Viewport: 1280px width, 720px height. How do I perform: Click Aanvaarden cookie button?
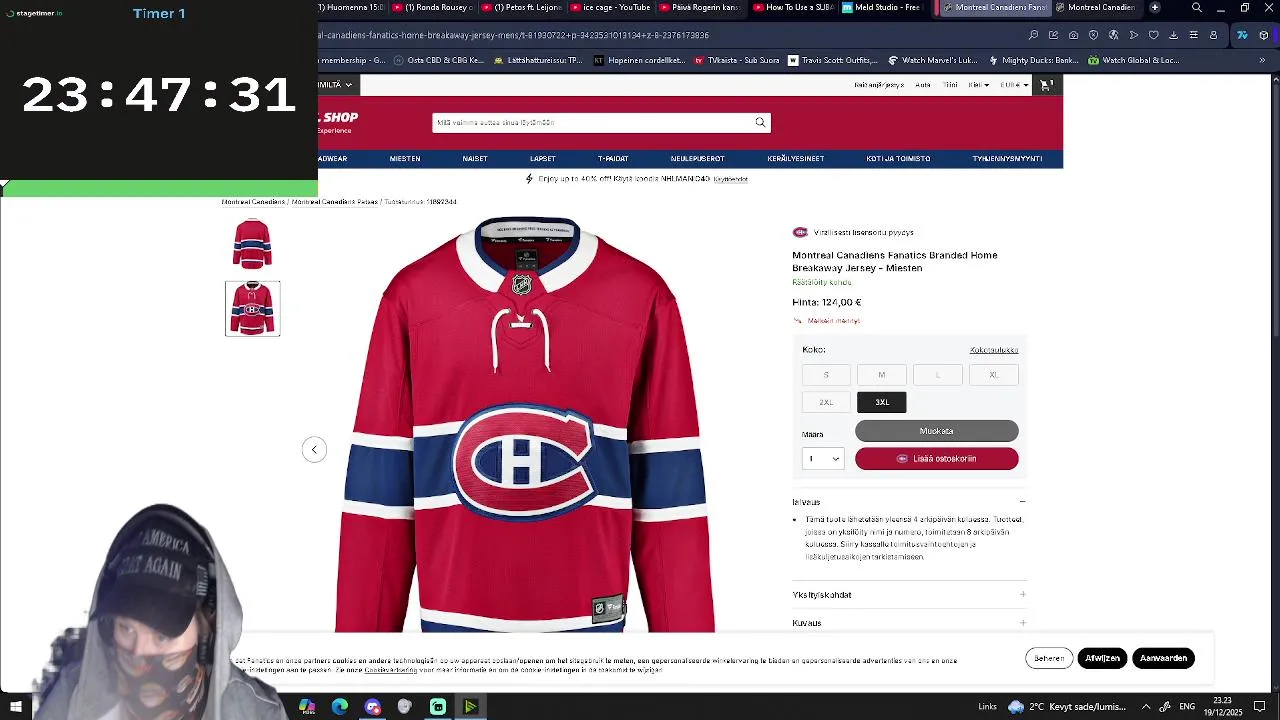coord(1163,658)
